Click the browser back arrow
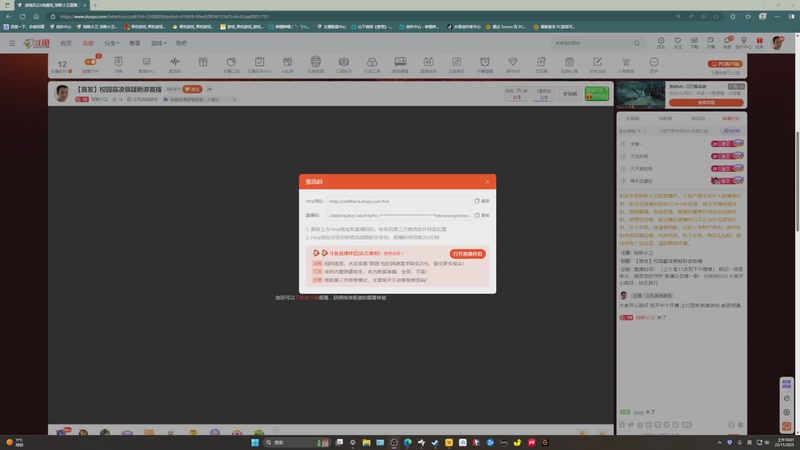The image size is (800, 450). (x=9, y=16)
